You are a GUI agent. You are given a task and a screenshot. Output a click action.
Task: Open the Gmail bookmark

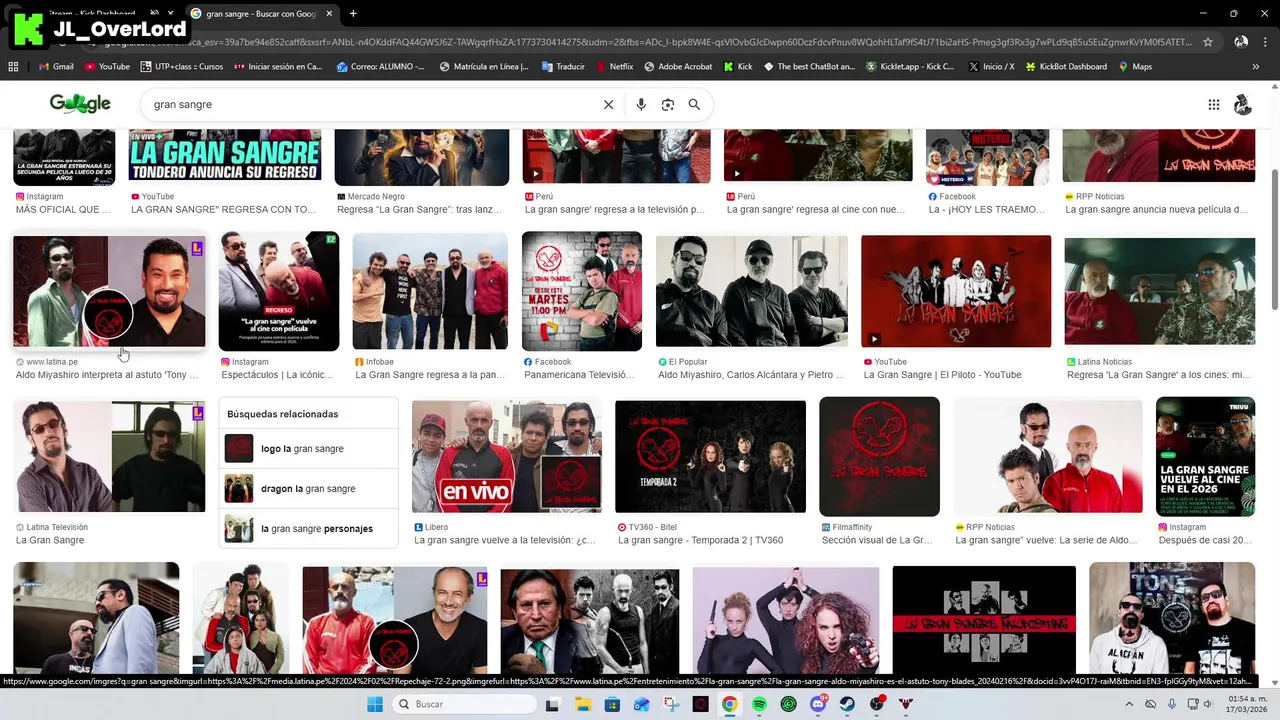[x=56, y=67]
